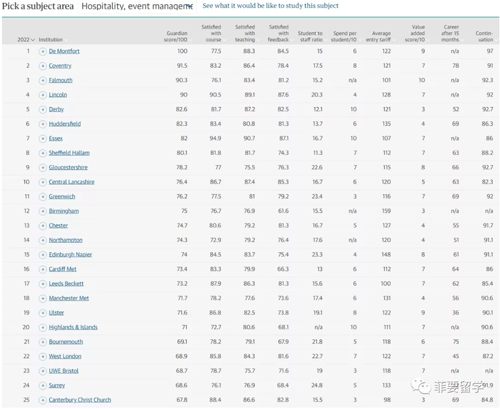Open the Highlands & Islands link

tap(73, 327)
